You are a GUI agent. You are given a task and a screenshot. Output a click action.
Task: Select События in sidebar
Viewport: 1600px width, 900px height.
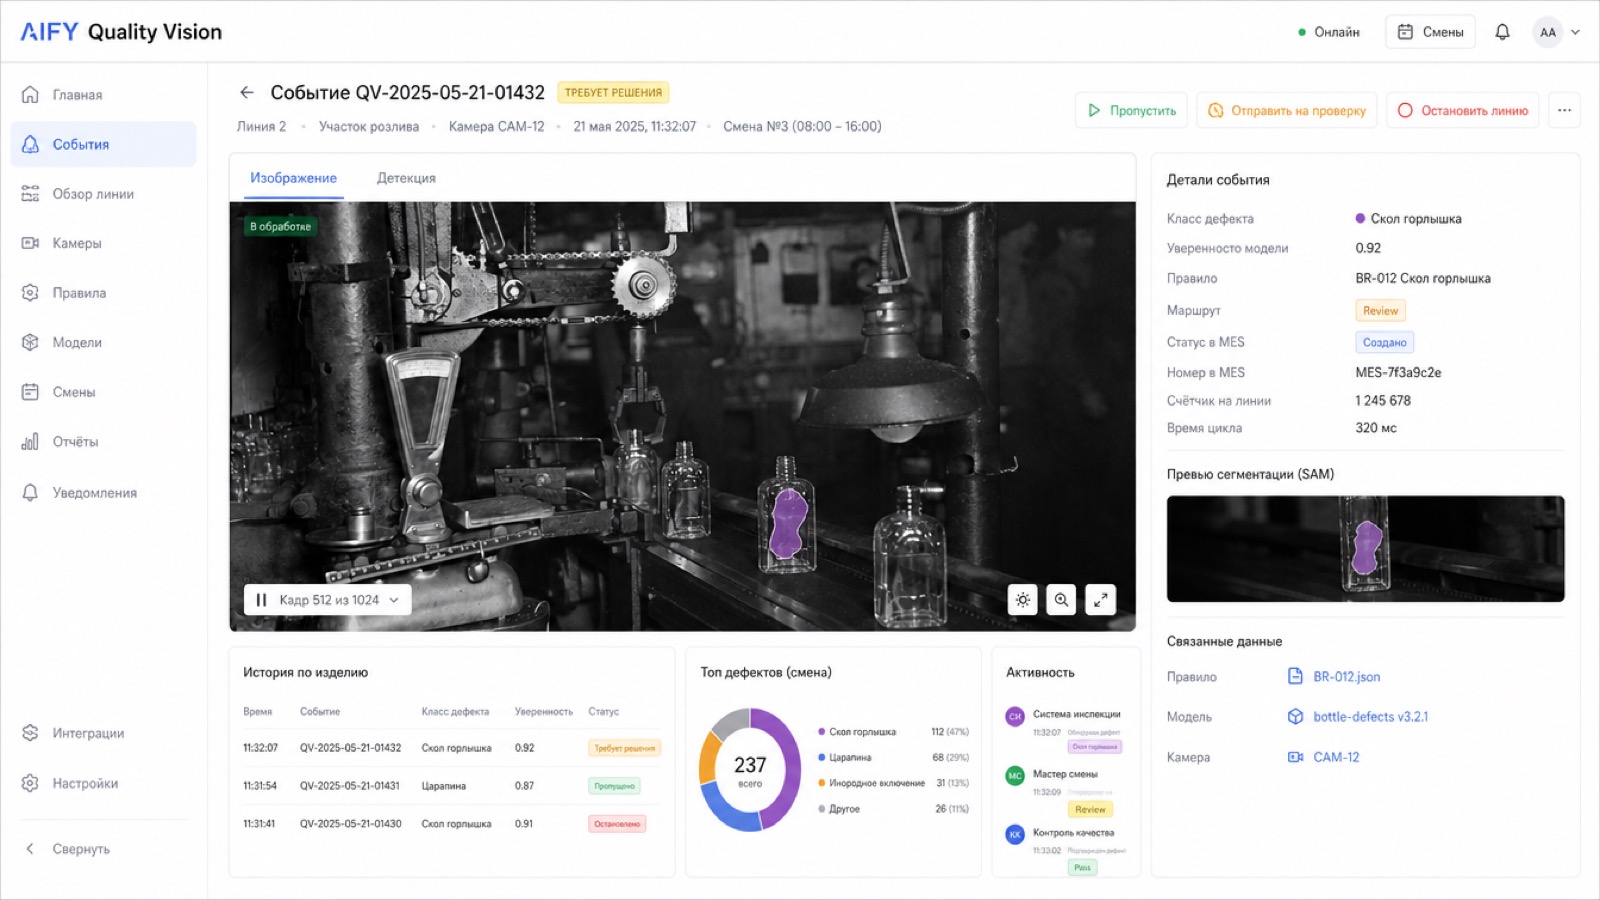click(103, 144)
